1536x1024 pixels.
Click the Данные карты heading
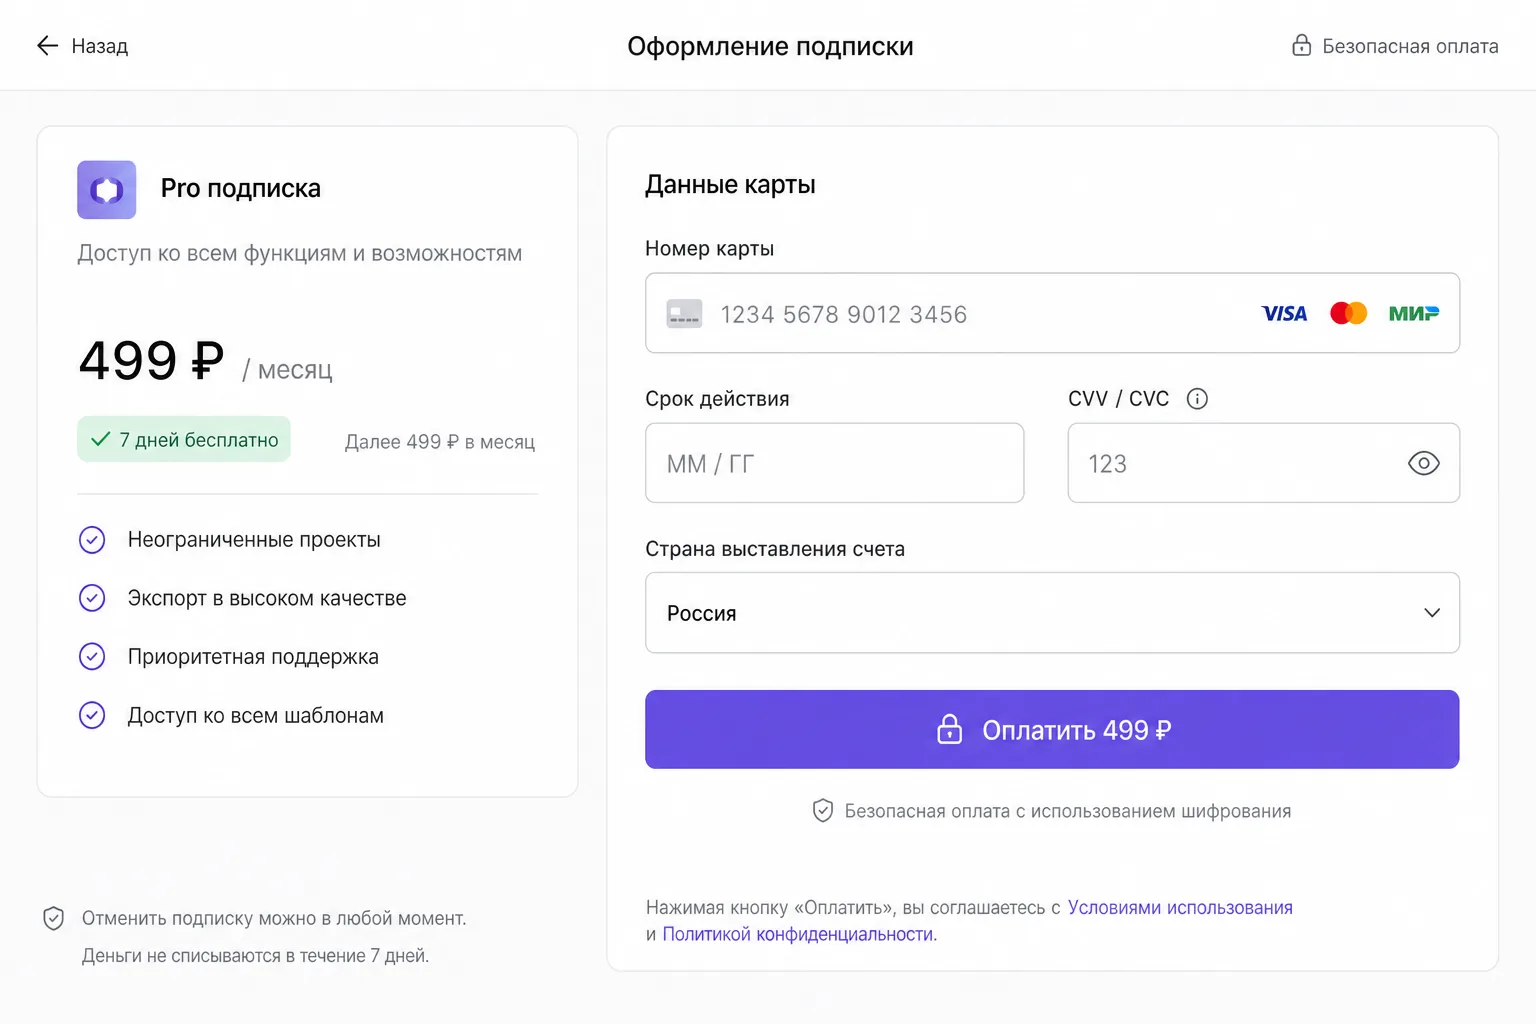tap(730, 185)
